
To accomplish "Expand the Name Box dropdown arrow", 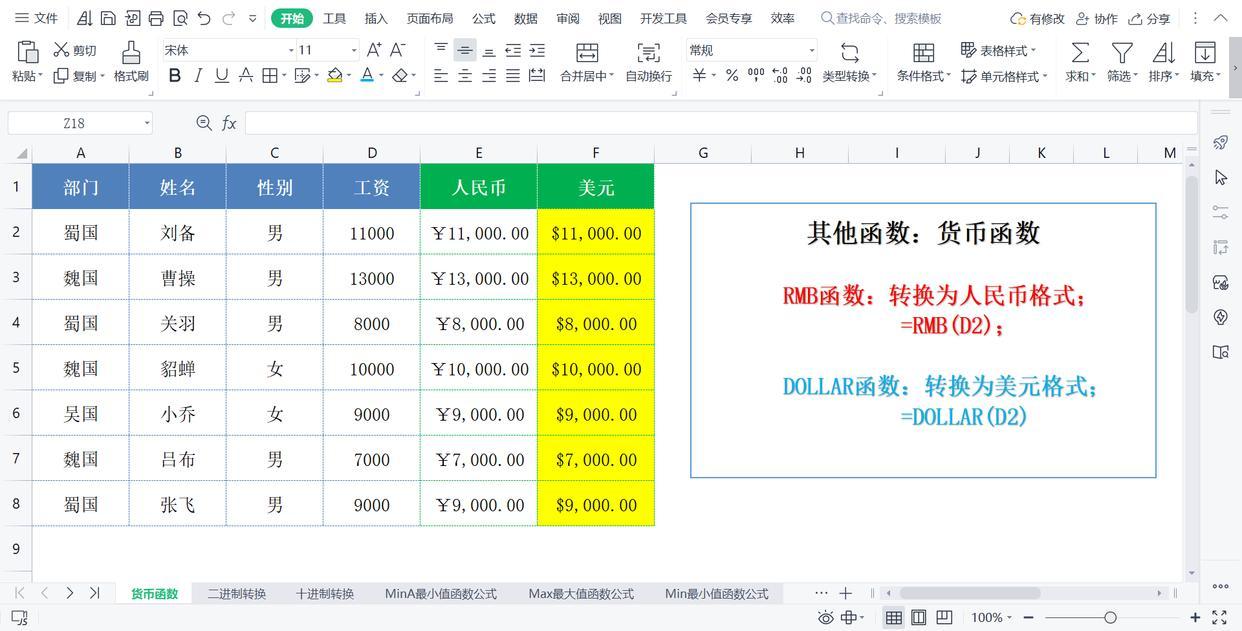I will (x=147, y=123).
